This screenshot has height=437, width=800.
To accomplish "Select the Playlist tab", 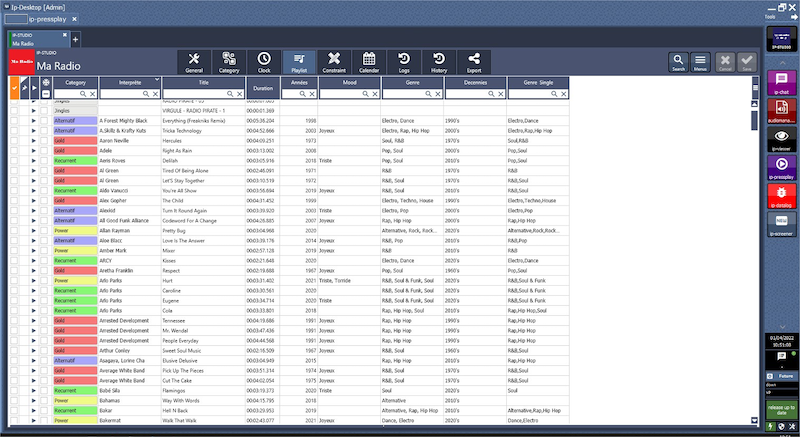I will click(299, 62).
